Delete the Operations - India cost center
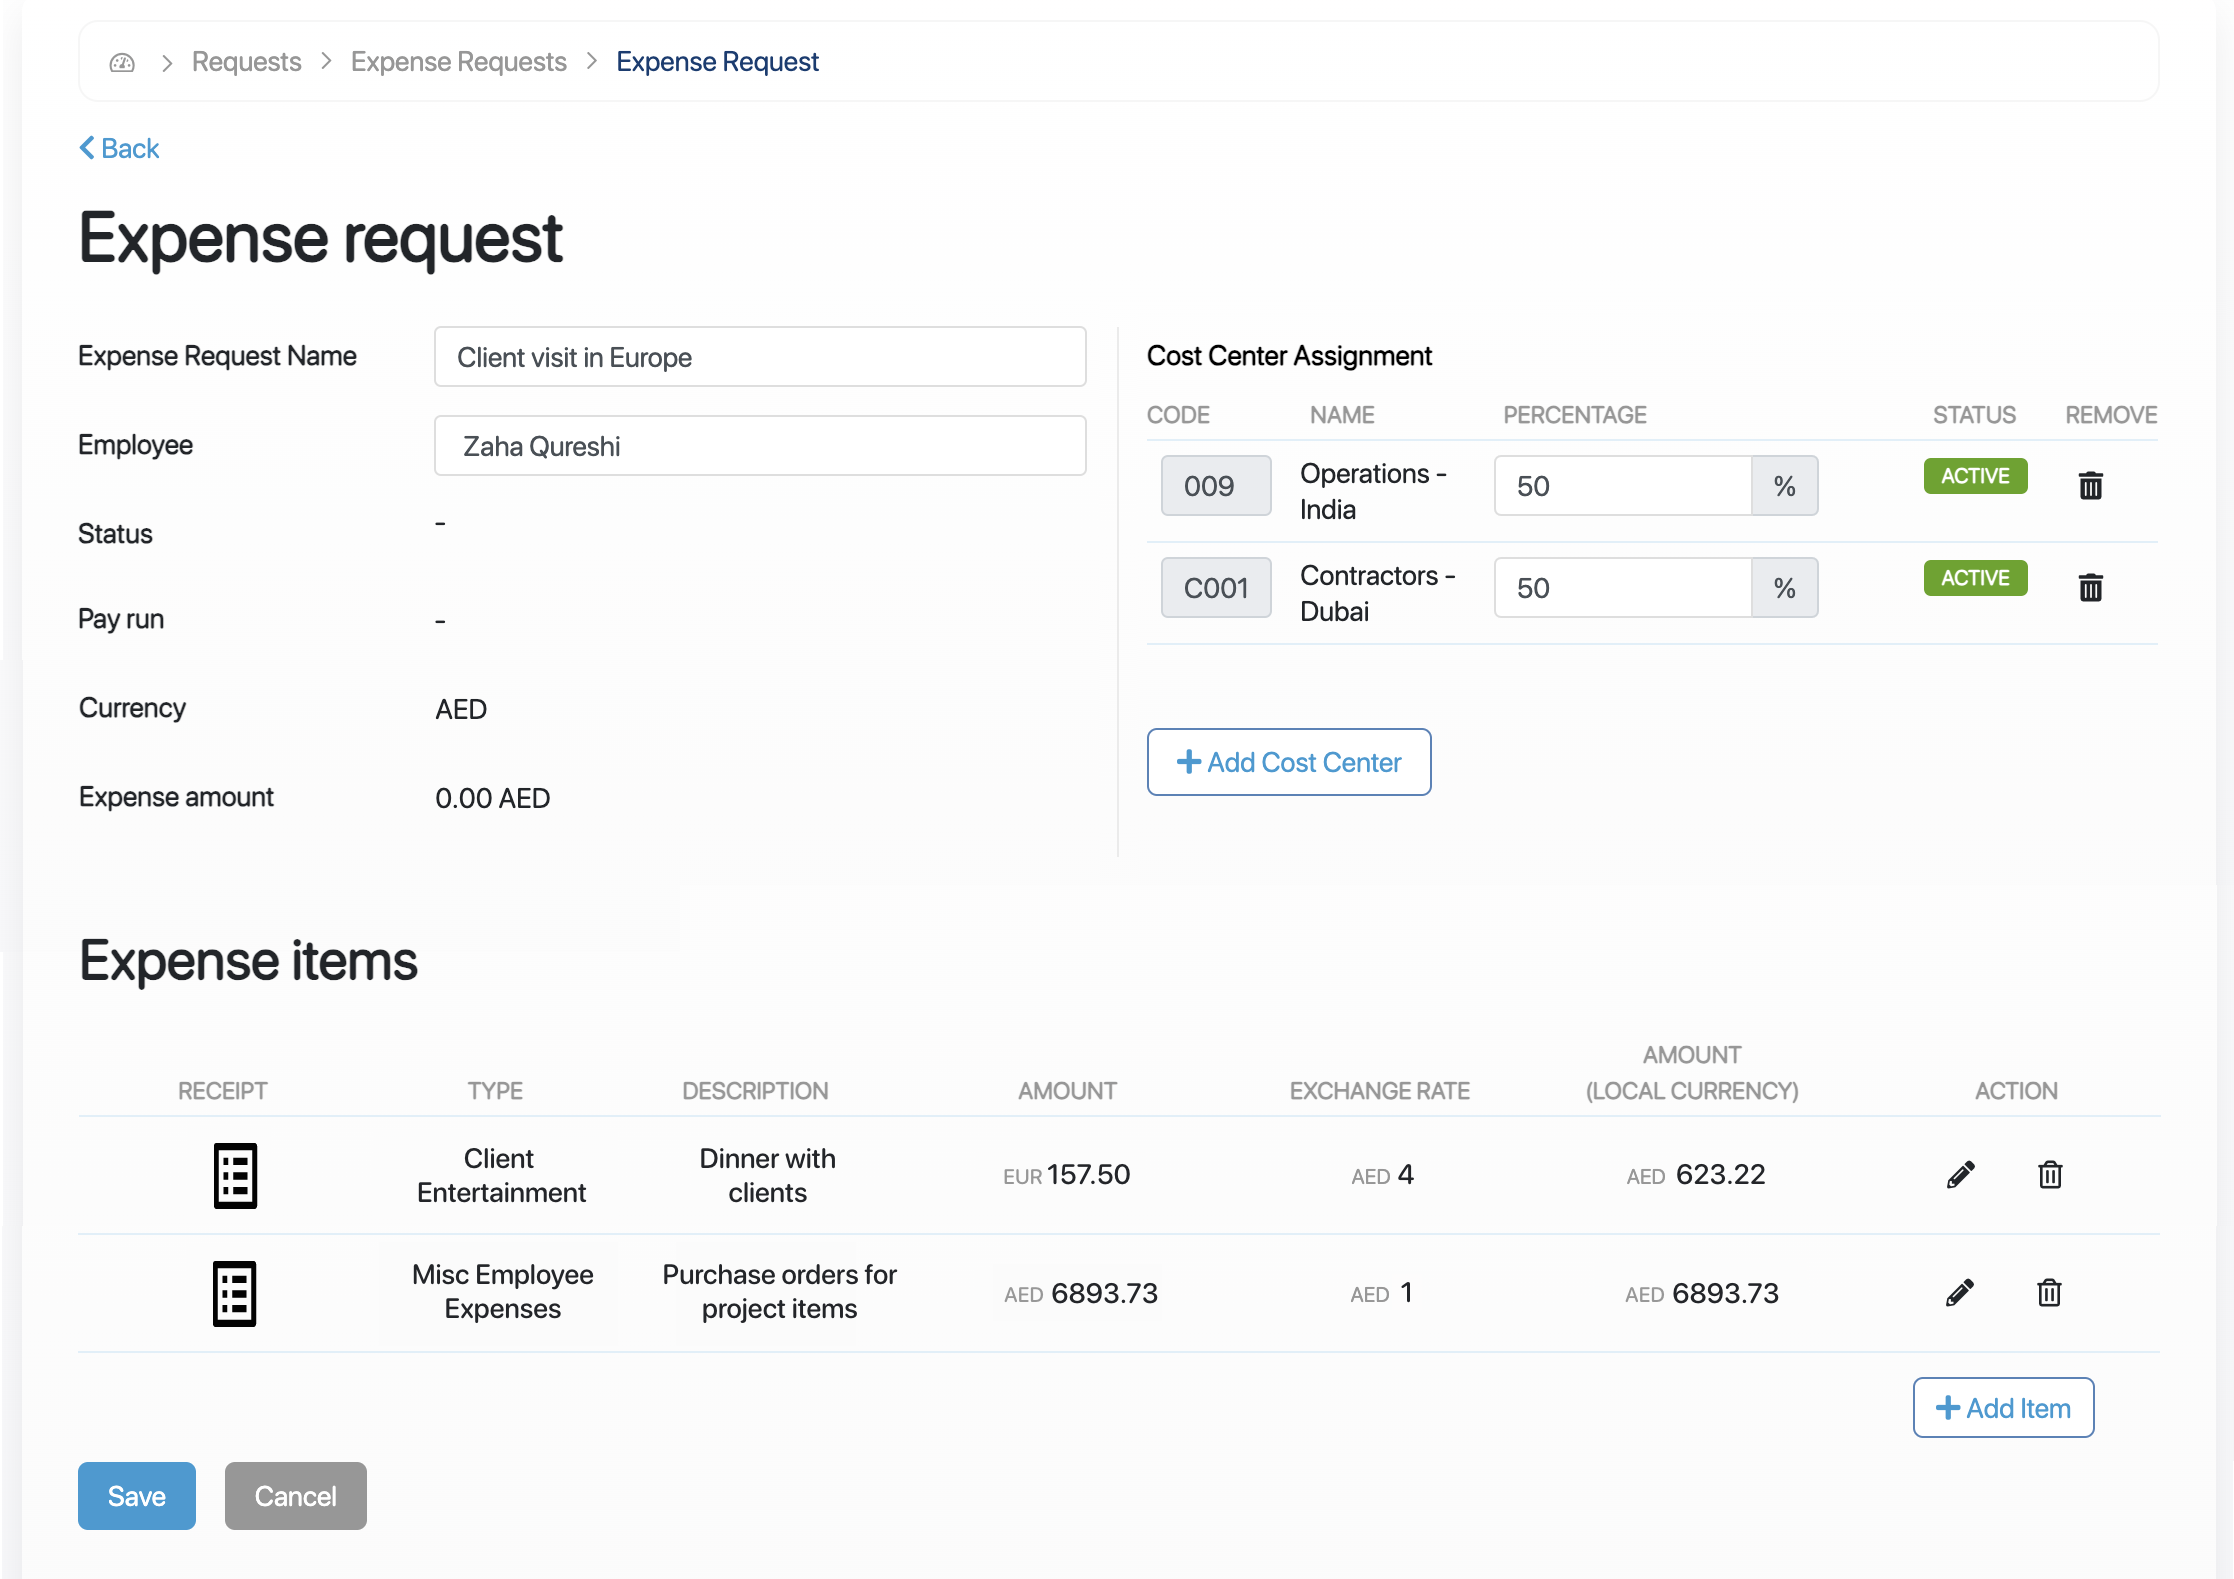 click(x=2090, y=486)
